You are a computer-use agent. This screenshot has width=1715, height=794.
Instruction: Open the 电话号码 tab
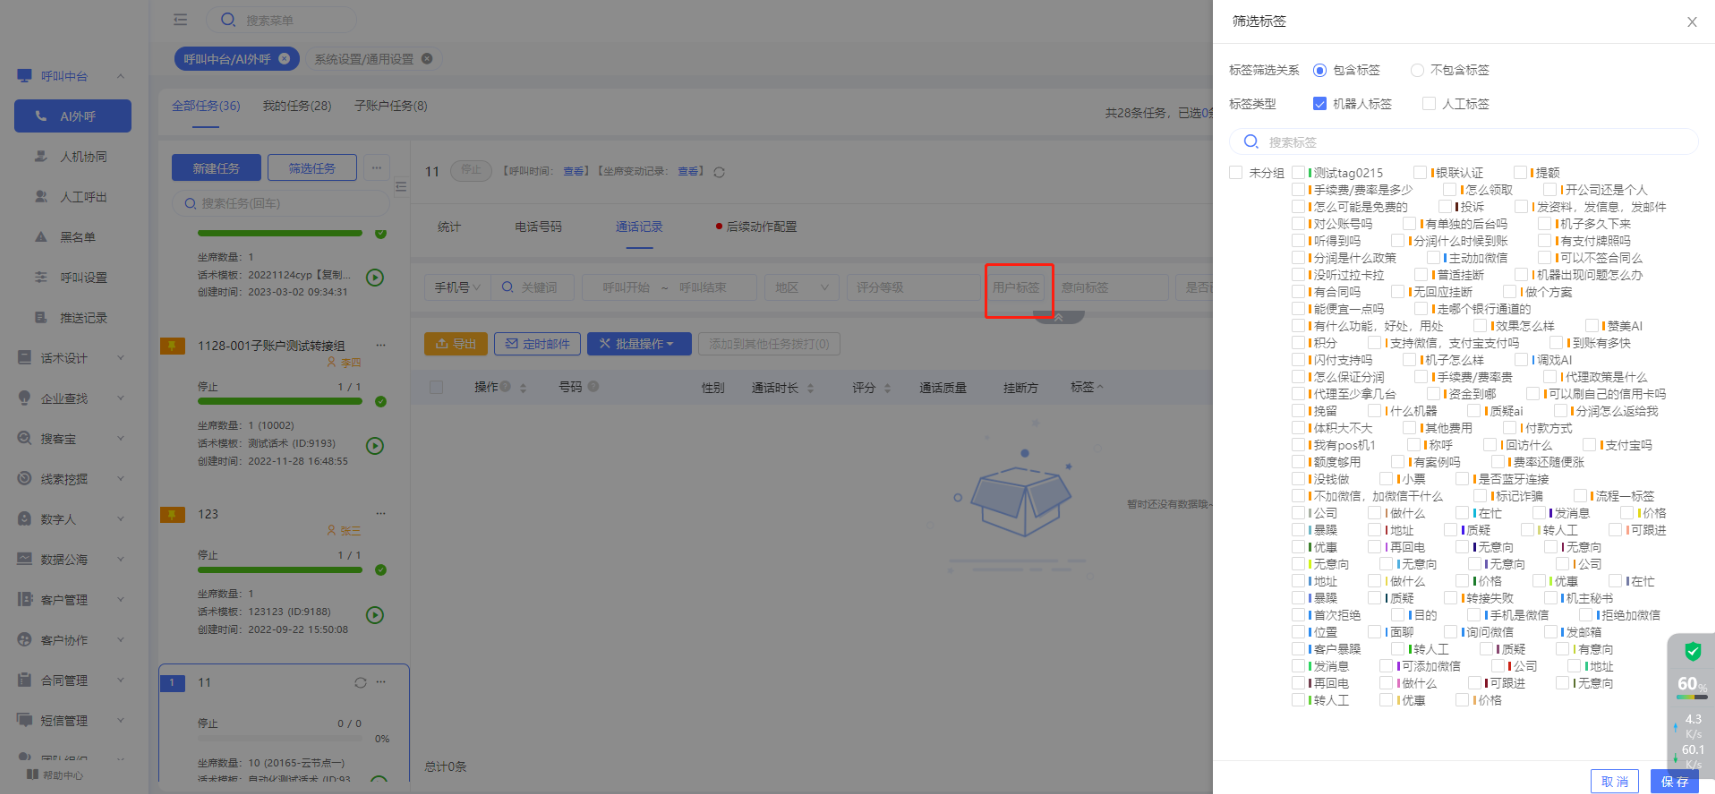tap(538, 227)
